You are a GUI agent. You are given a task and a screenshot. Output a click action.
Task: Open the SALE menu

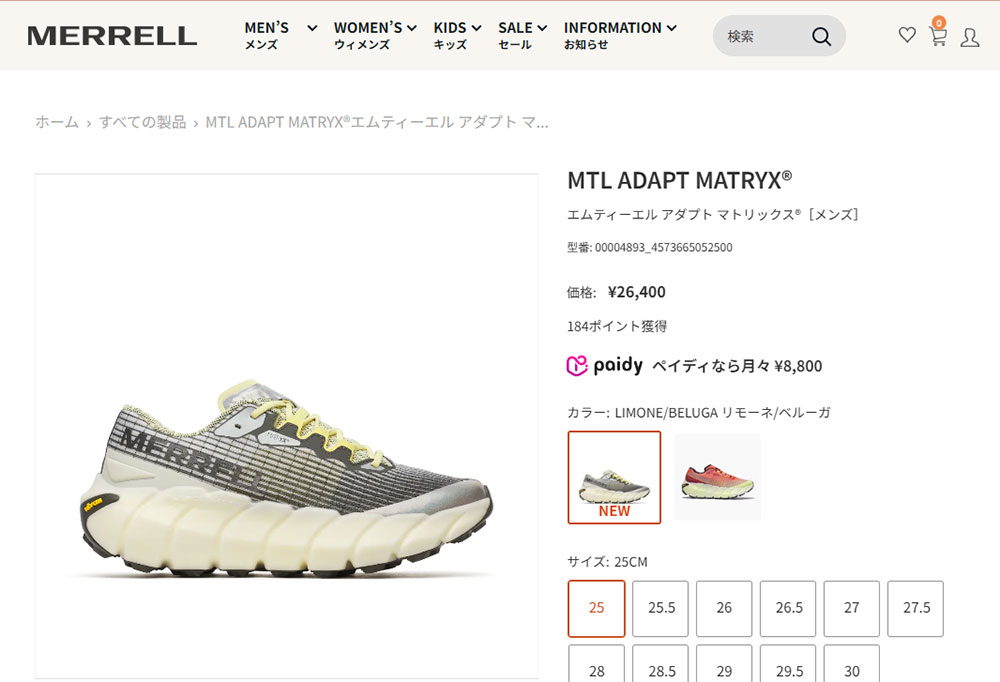pyautogui.click(x=522, y=36)
